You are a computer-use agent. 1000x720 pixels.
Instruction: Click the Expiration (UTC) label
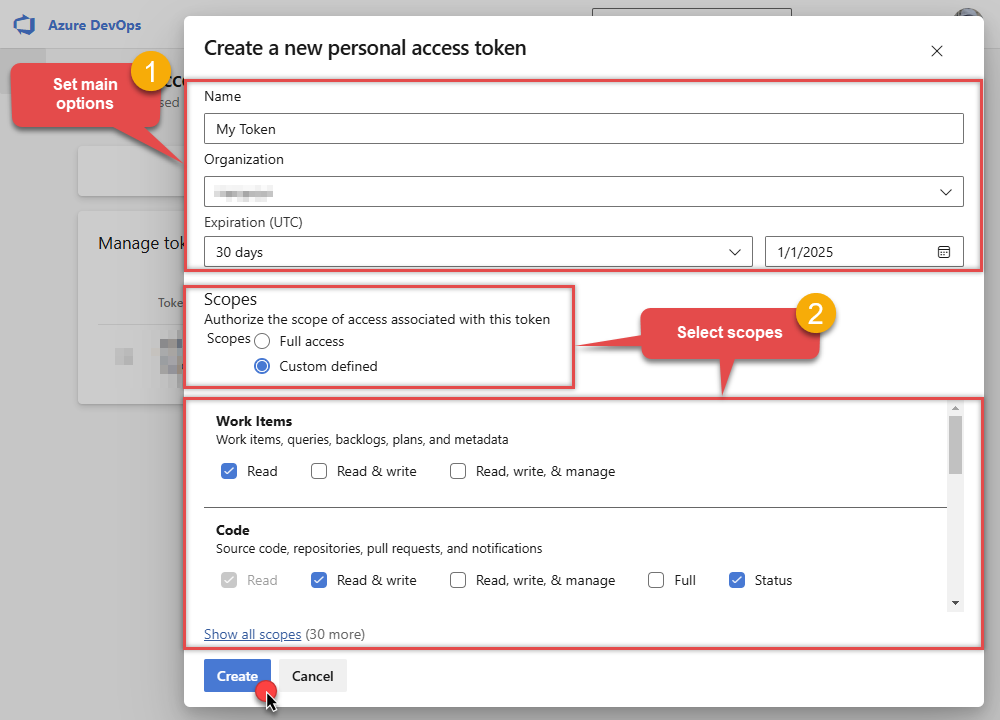pyautogui.click(x=253, y=223)
